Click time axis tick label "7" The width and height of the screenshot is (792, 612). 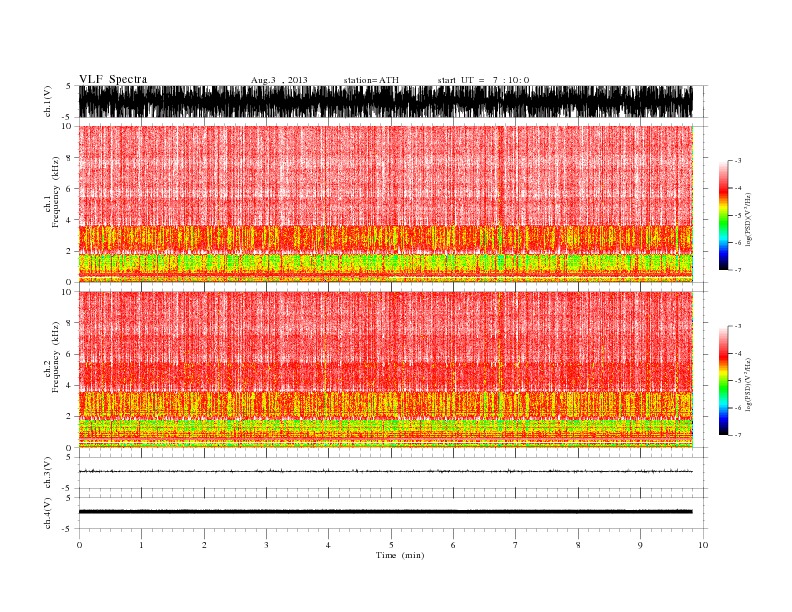(x=516, y=545)
